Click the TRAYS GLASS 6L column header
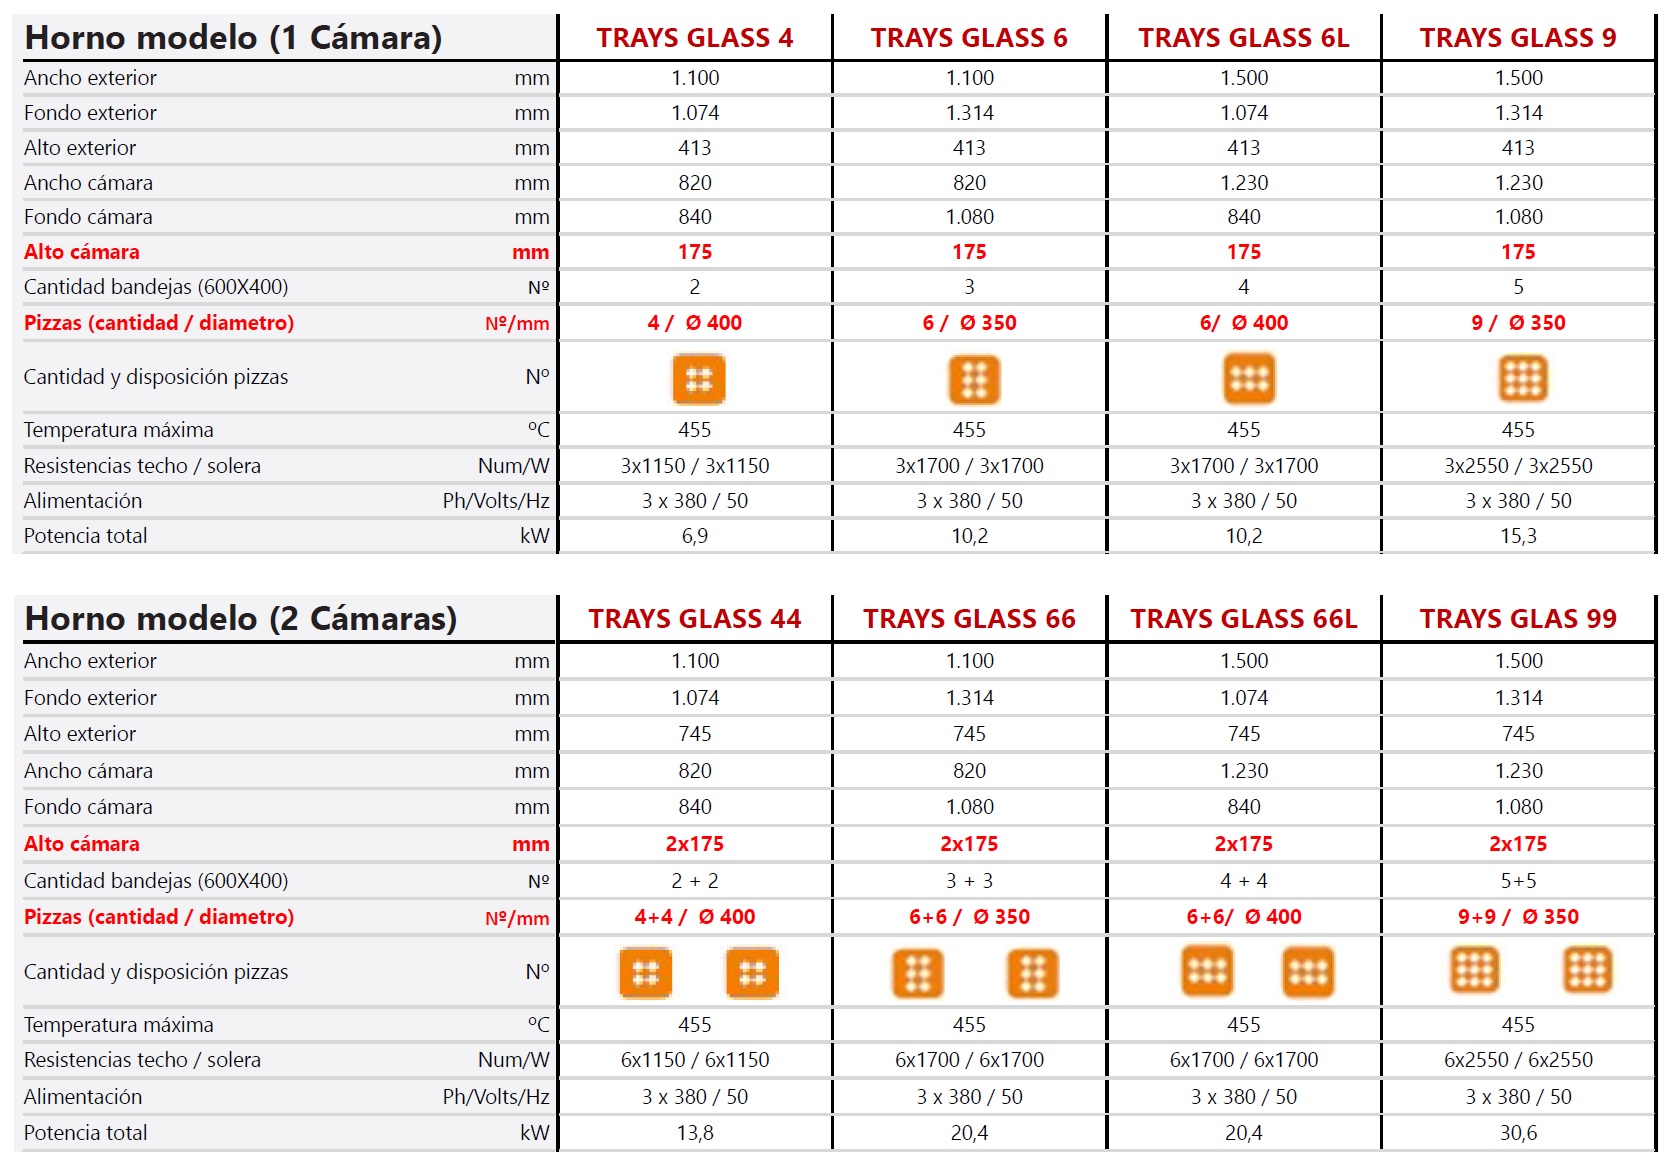Image resolution: width=1672 pixels, height=1166 pixels. 1244,38
